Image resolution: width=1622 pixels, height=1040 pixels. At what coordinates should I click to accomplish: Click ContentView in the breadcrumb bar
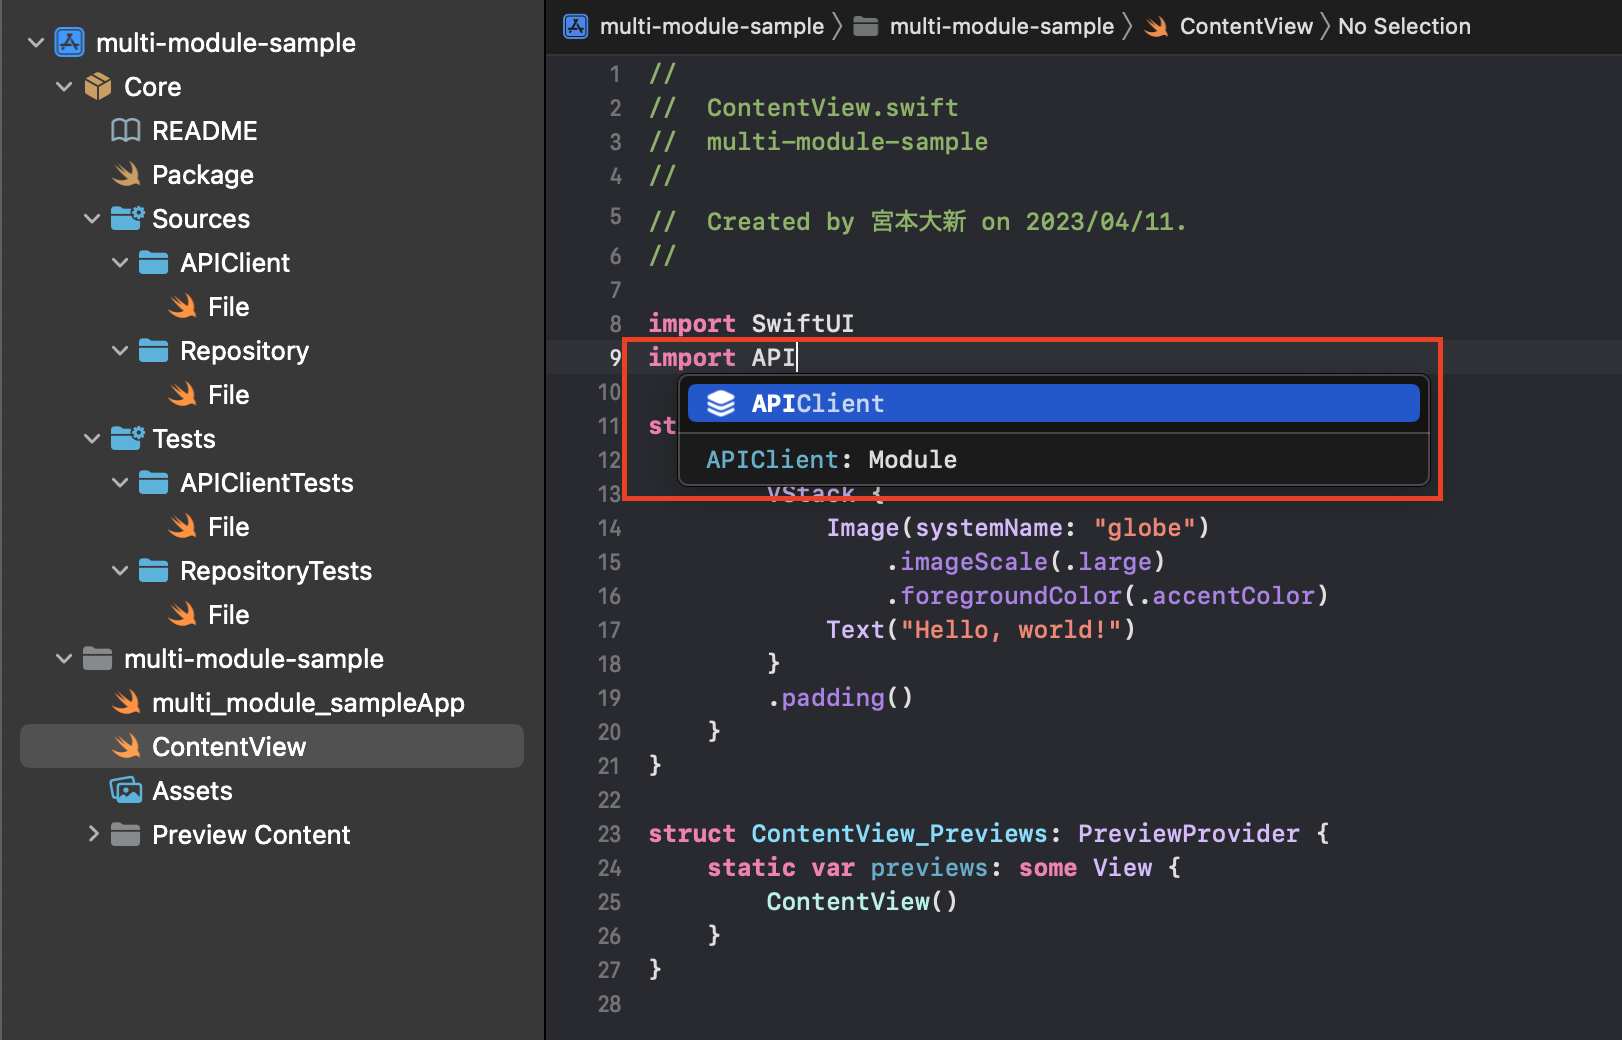pos(1245,26)
